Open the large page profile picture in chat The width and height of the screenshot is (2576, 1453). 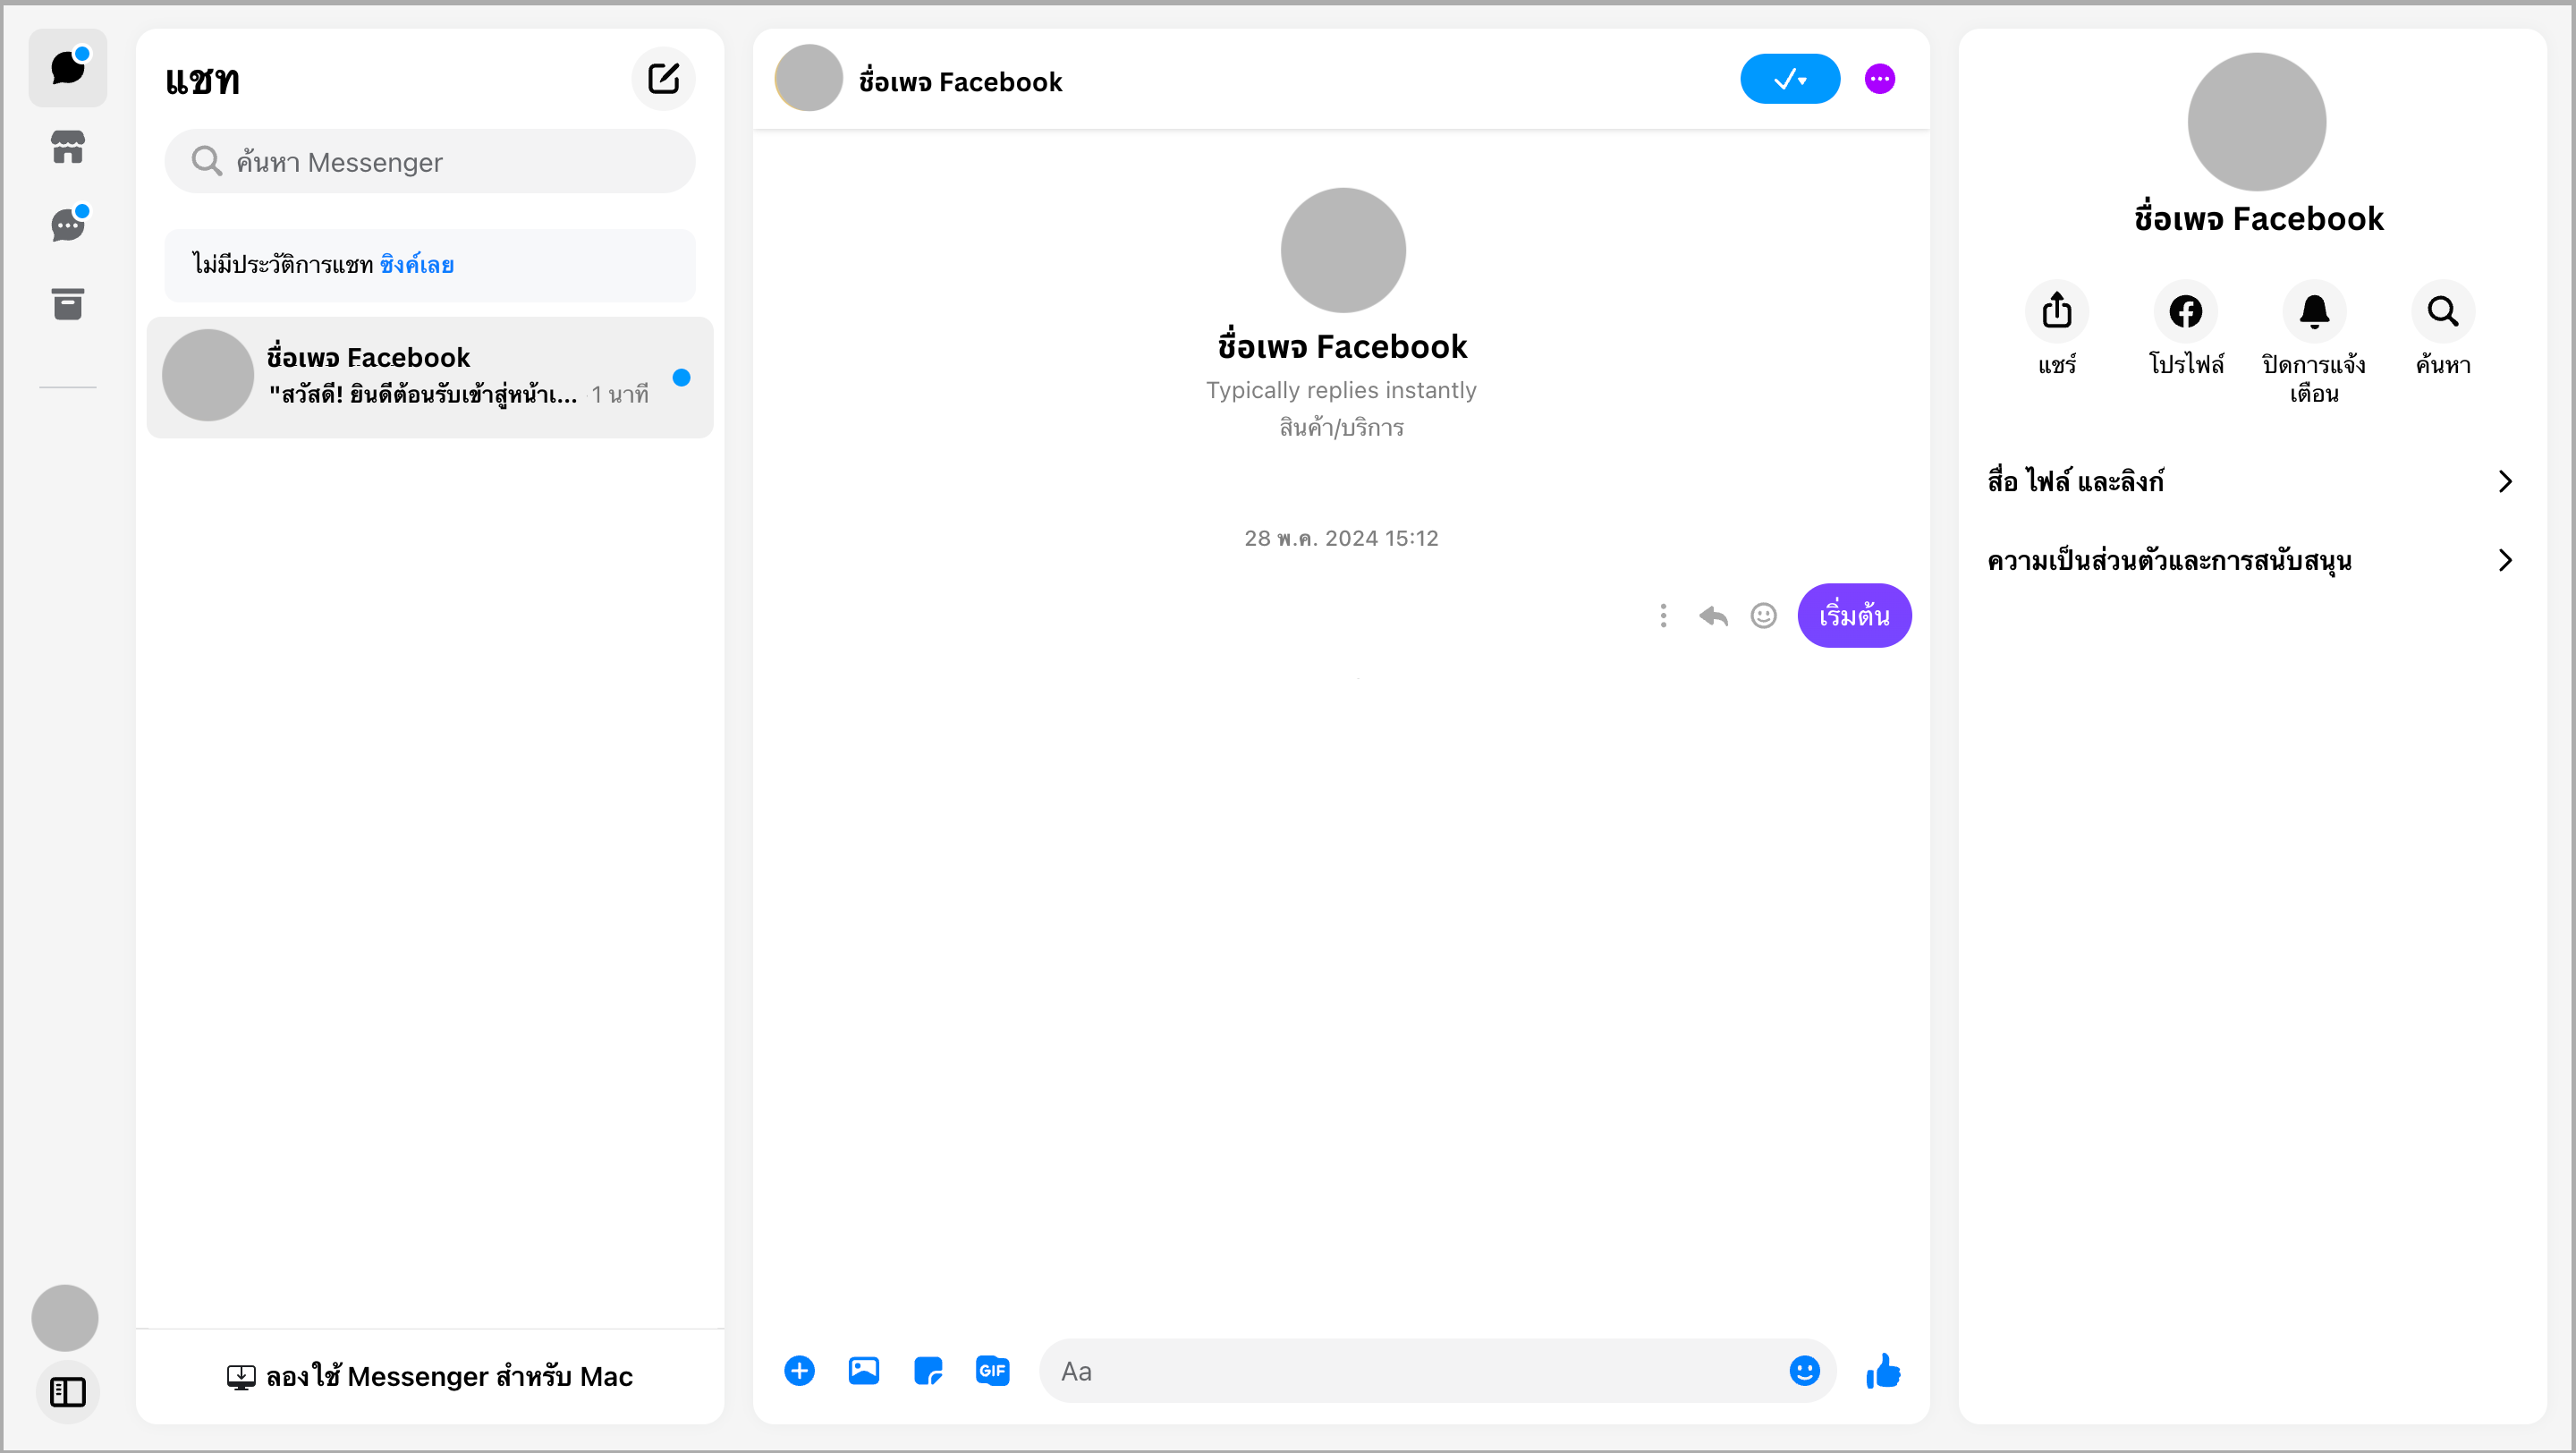[1343, 250]
